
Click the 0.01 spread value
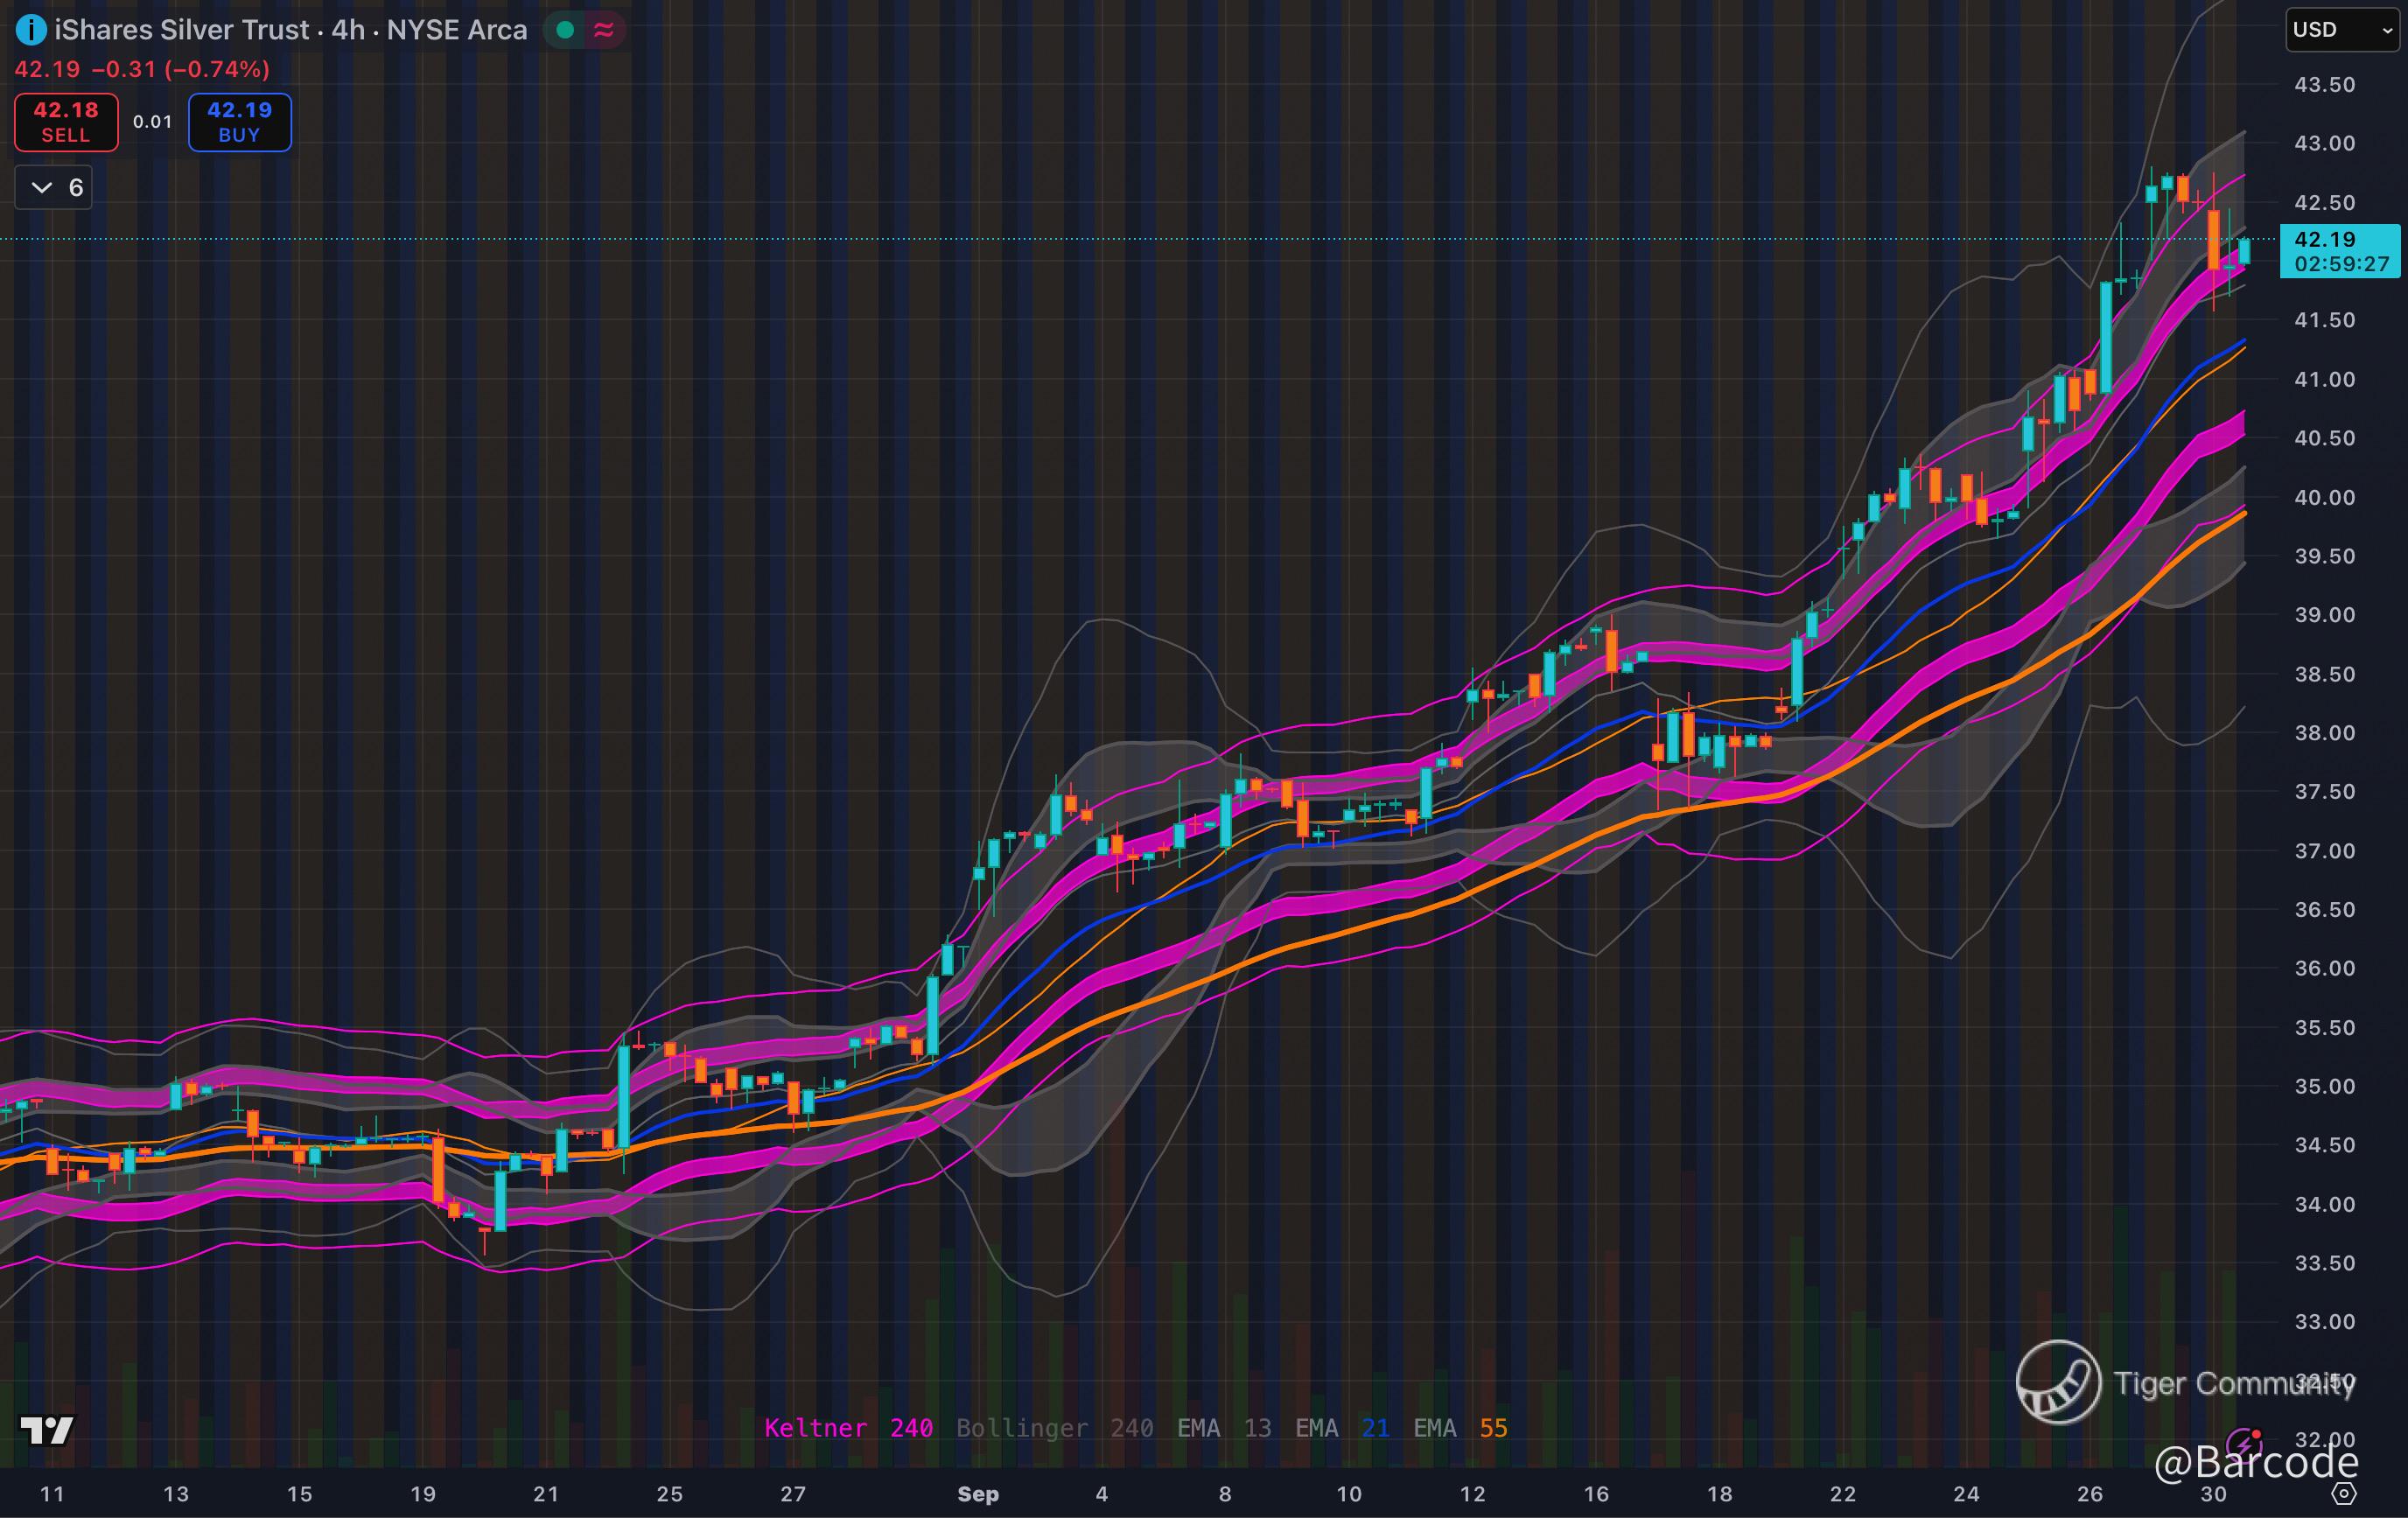click(x=152, y=122)
